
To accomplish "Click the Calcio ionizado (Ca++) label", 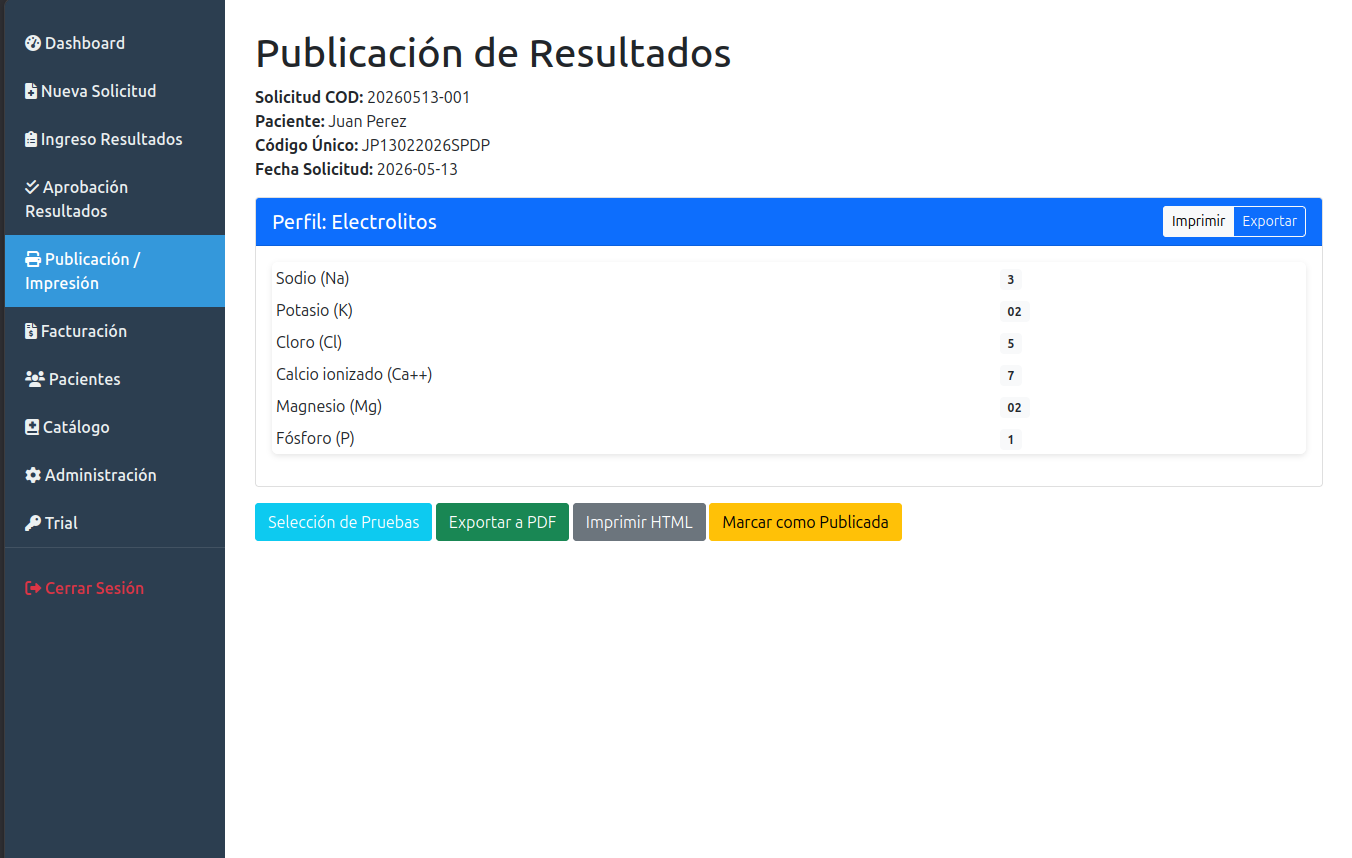I will (x=354, y=375).
